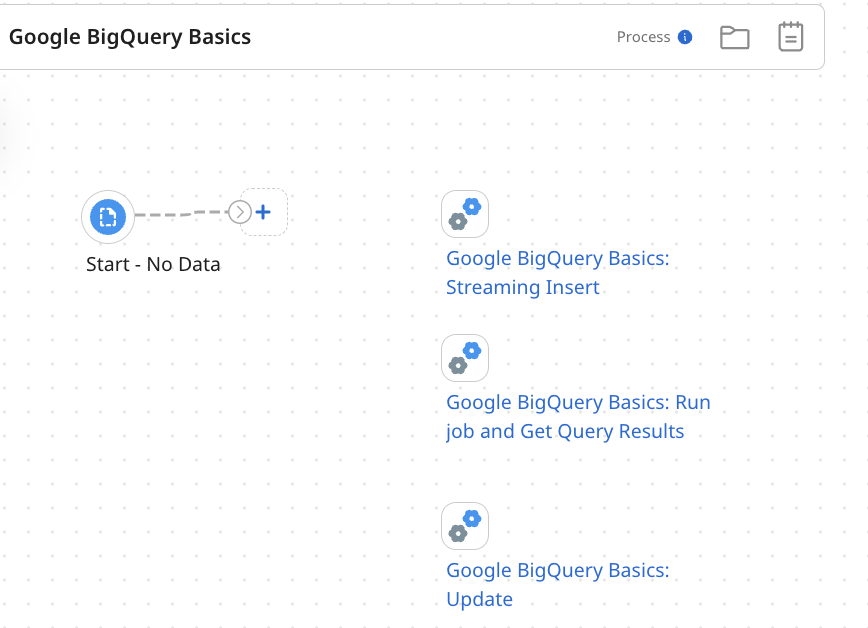
Task: Select the Streaming Insert connector gear icon
Action: [464, 213]
